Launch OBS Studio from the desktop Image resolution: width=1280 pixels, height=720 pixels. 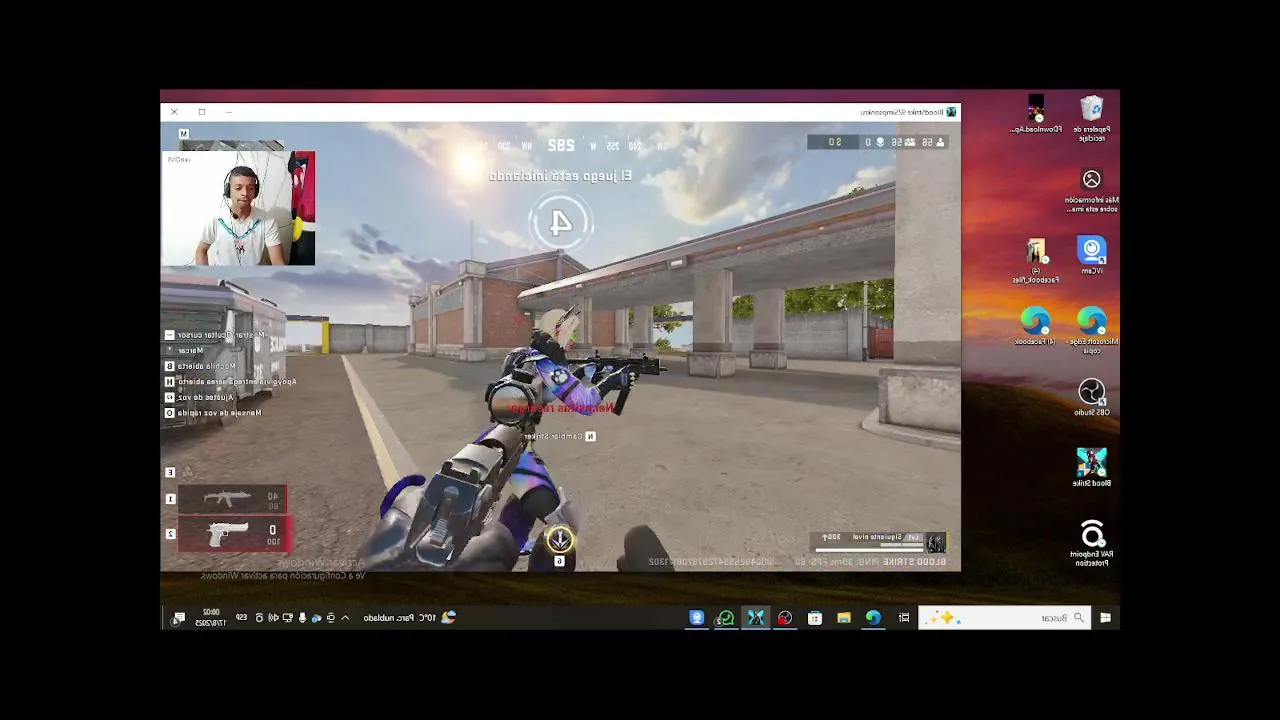(1091, 397)
